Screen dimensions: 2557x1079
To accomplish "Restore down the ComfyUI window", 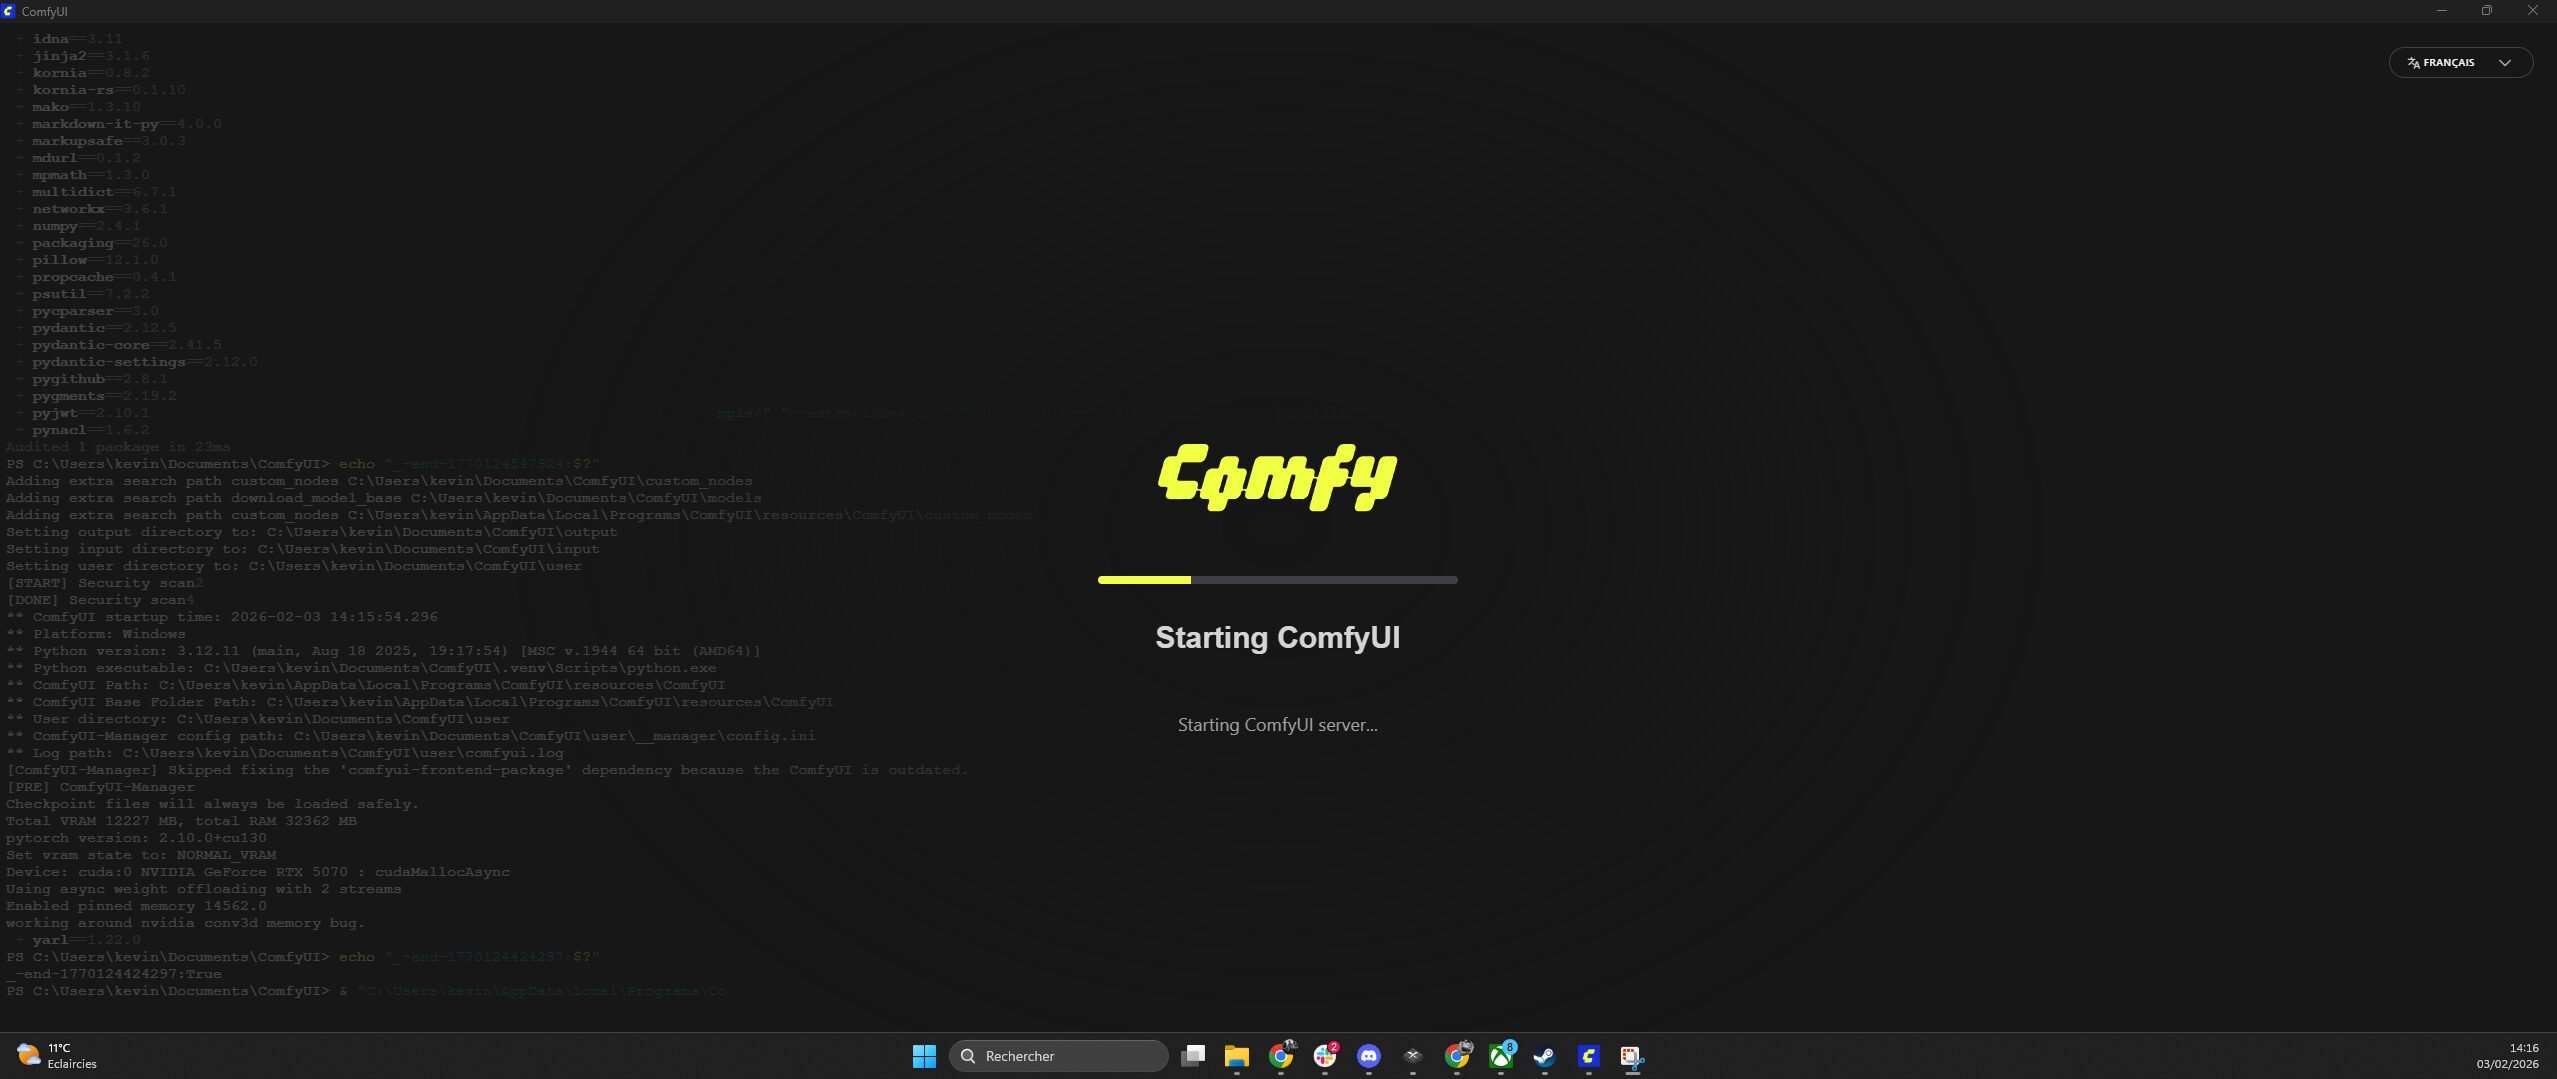I will (2487, 11).
